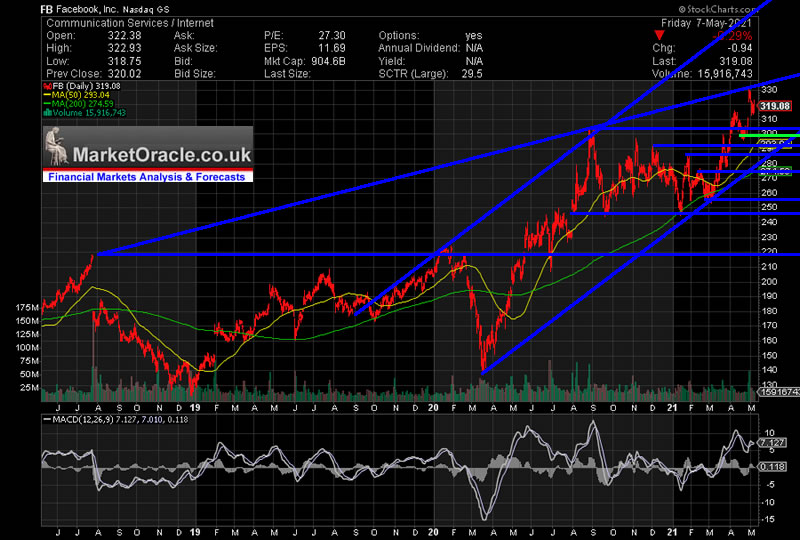Click the volume bars icon in legend
The image size is (800, 540).
point(48,113)
